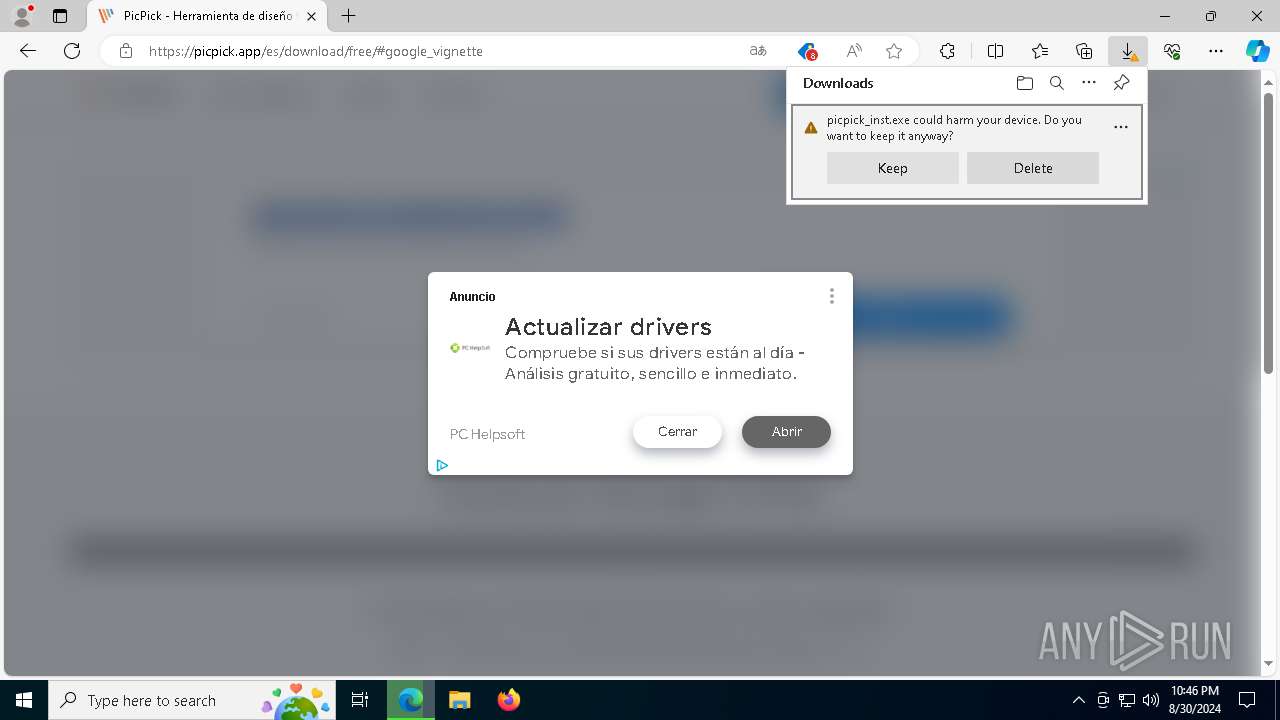Activate Read aloud icon
Image resolution: width=1280 pixels, height=720 pixels.
854,51
